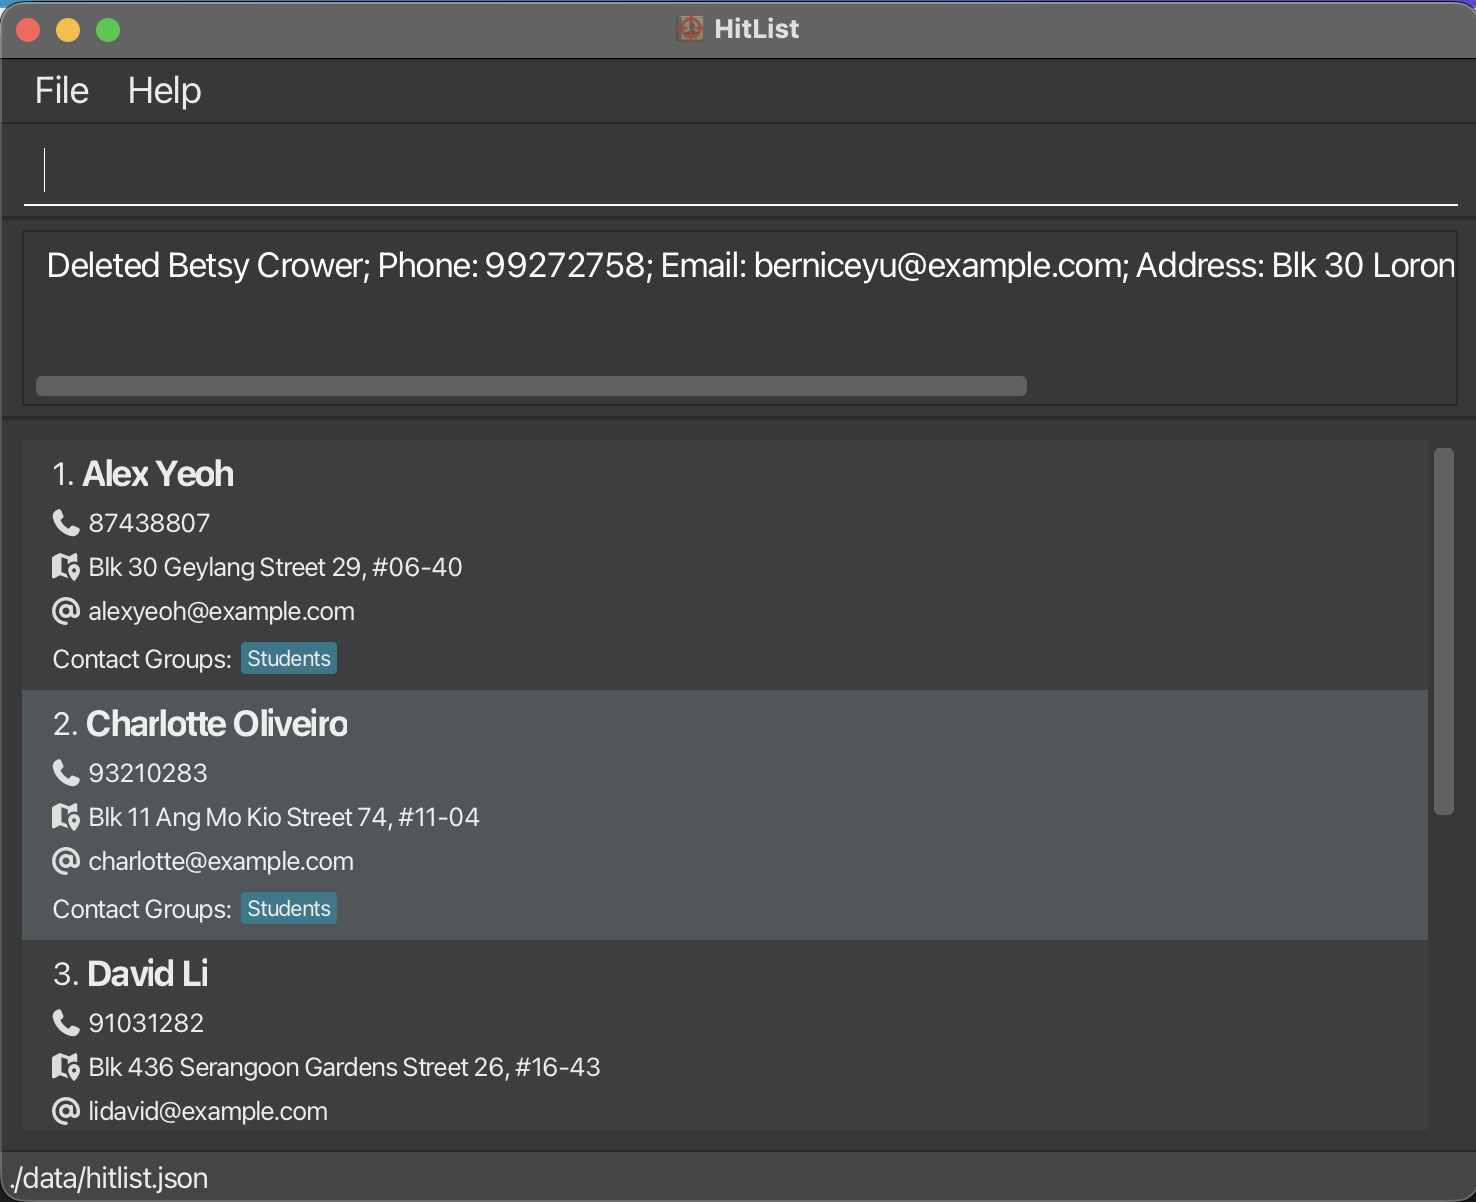Viewport: 1476px width, 1202px height.
Task: Click the map icon beside Blk 11 Ang Mo Kio
Action: click(65, 817)
